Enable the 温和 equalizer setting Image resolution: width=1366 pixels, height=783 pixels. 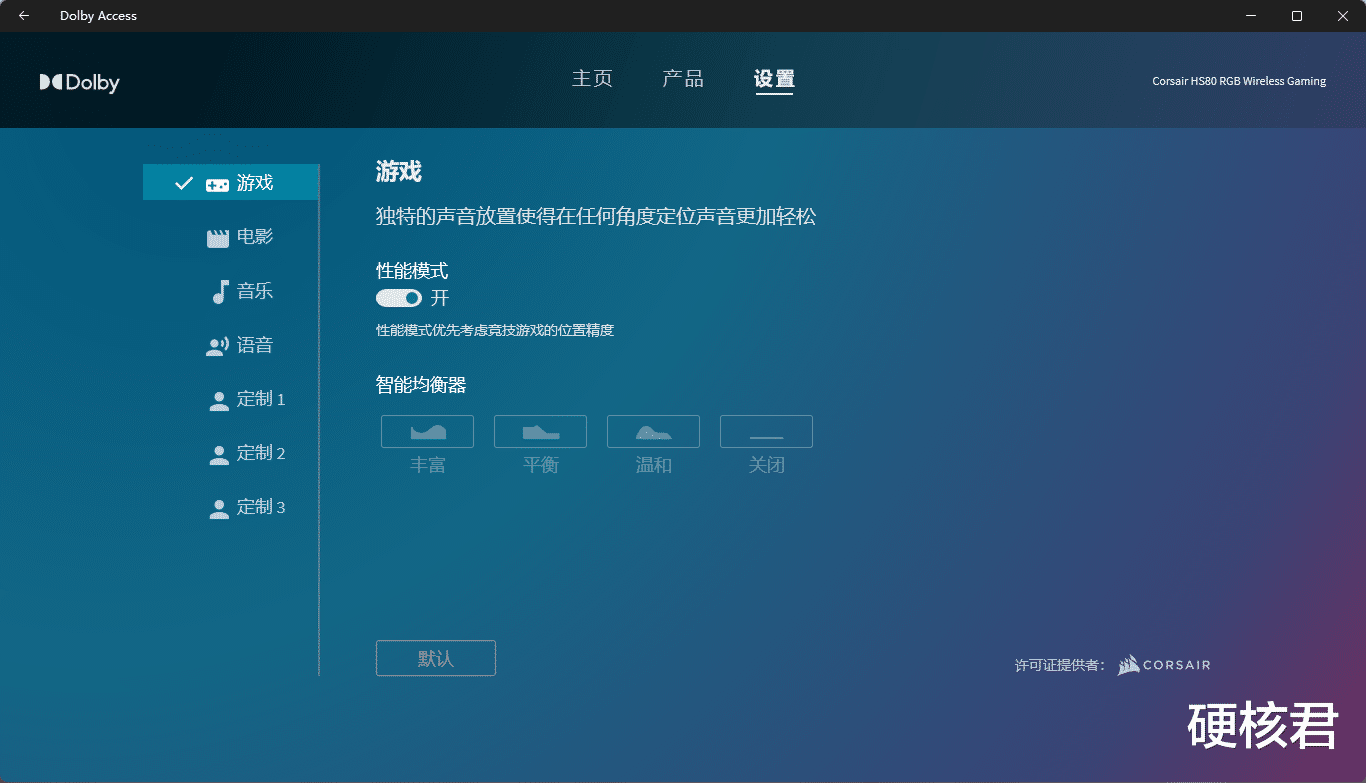click(x=653, y=431)
